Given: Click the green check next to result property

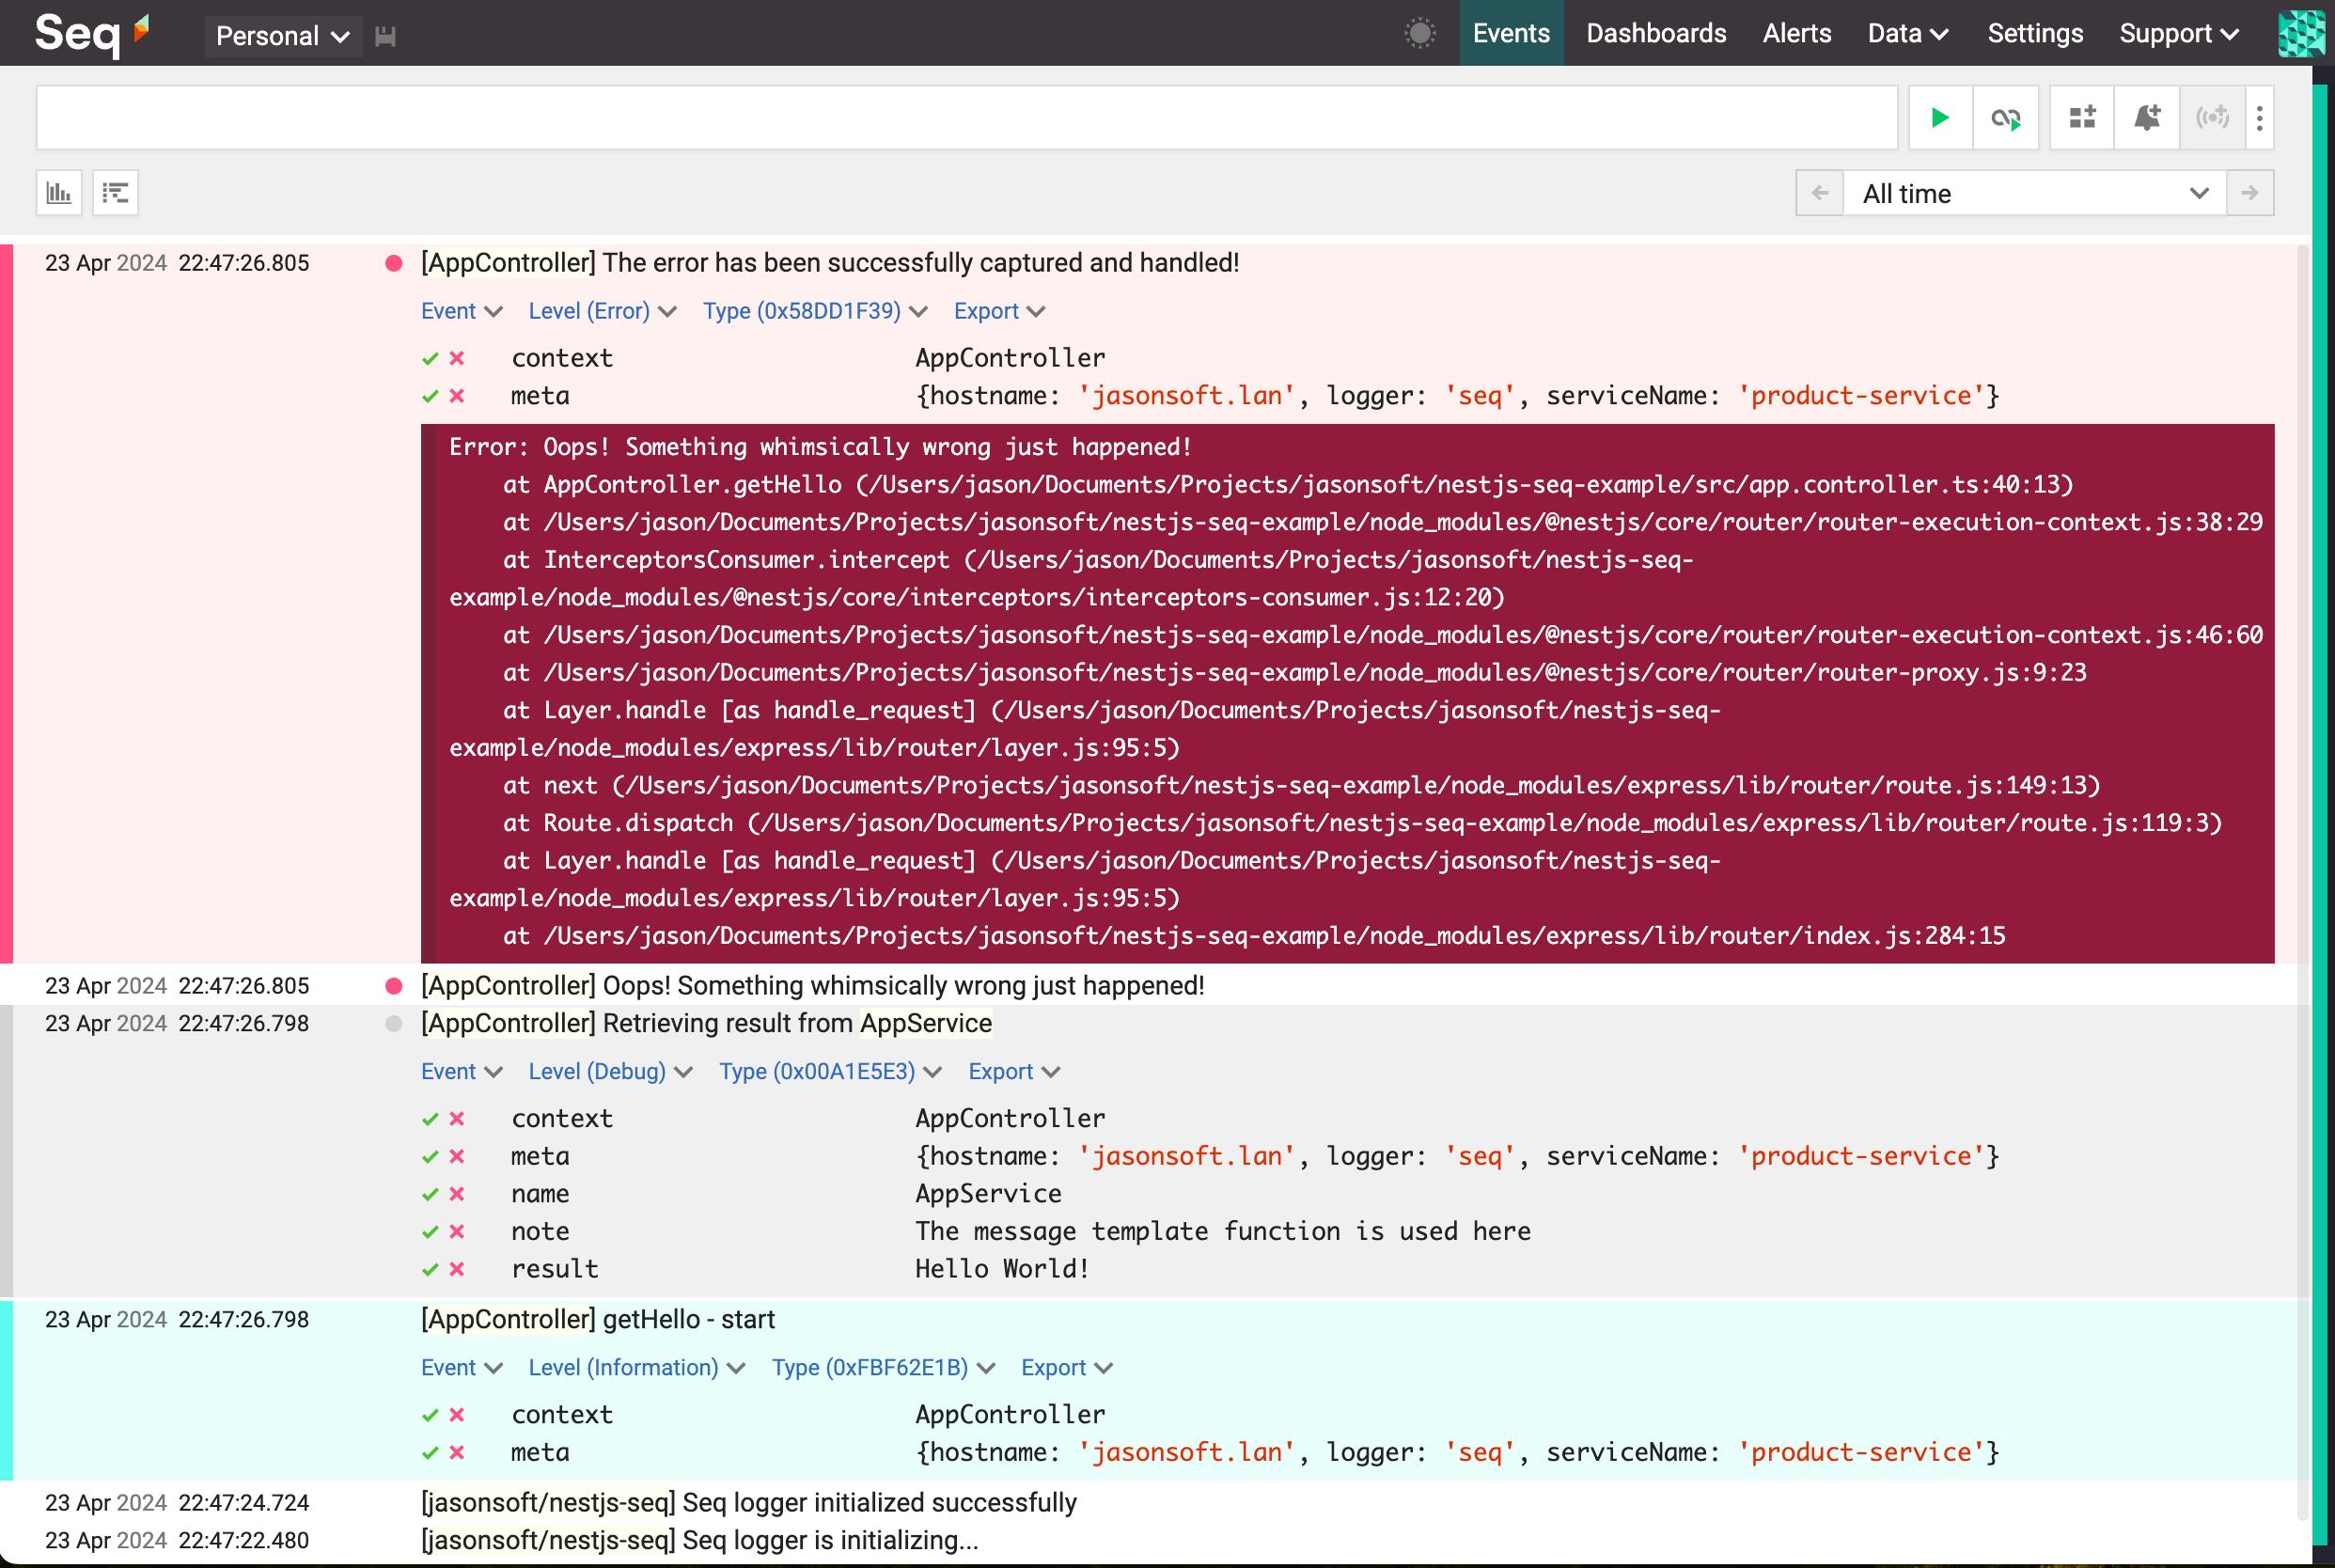Looking at the screenshot, I should (430, 1269).
